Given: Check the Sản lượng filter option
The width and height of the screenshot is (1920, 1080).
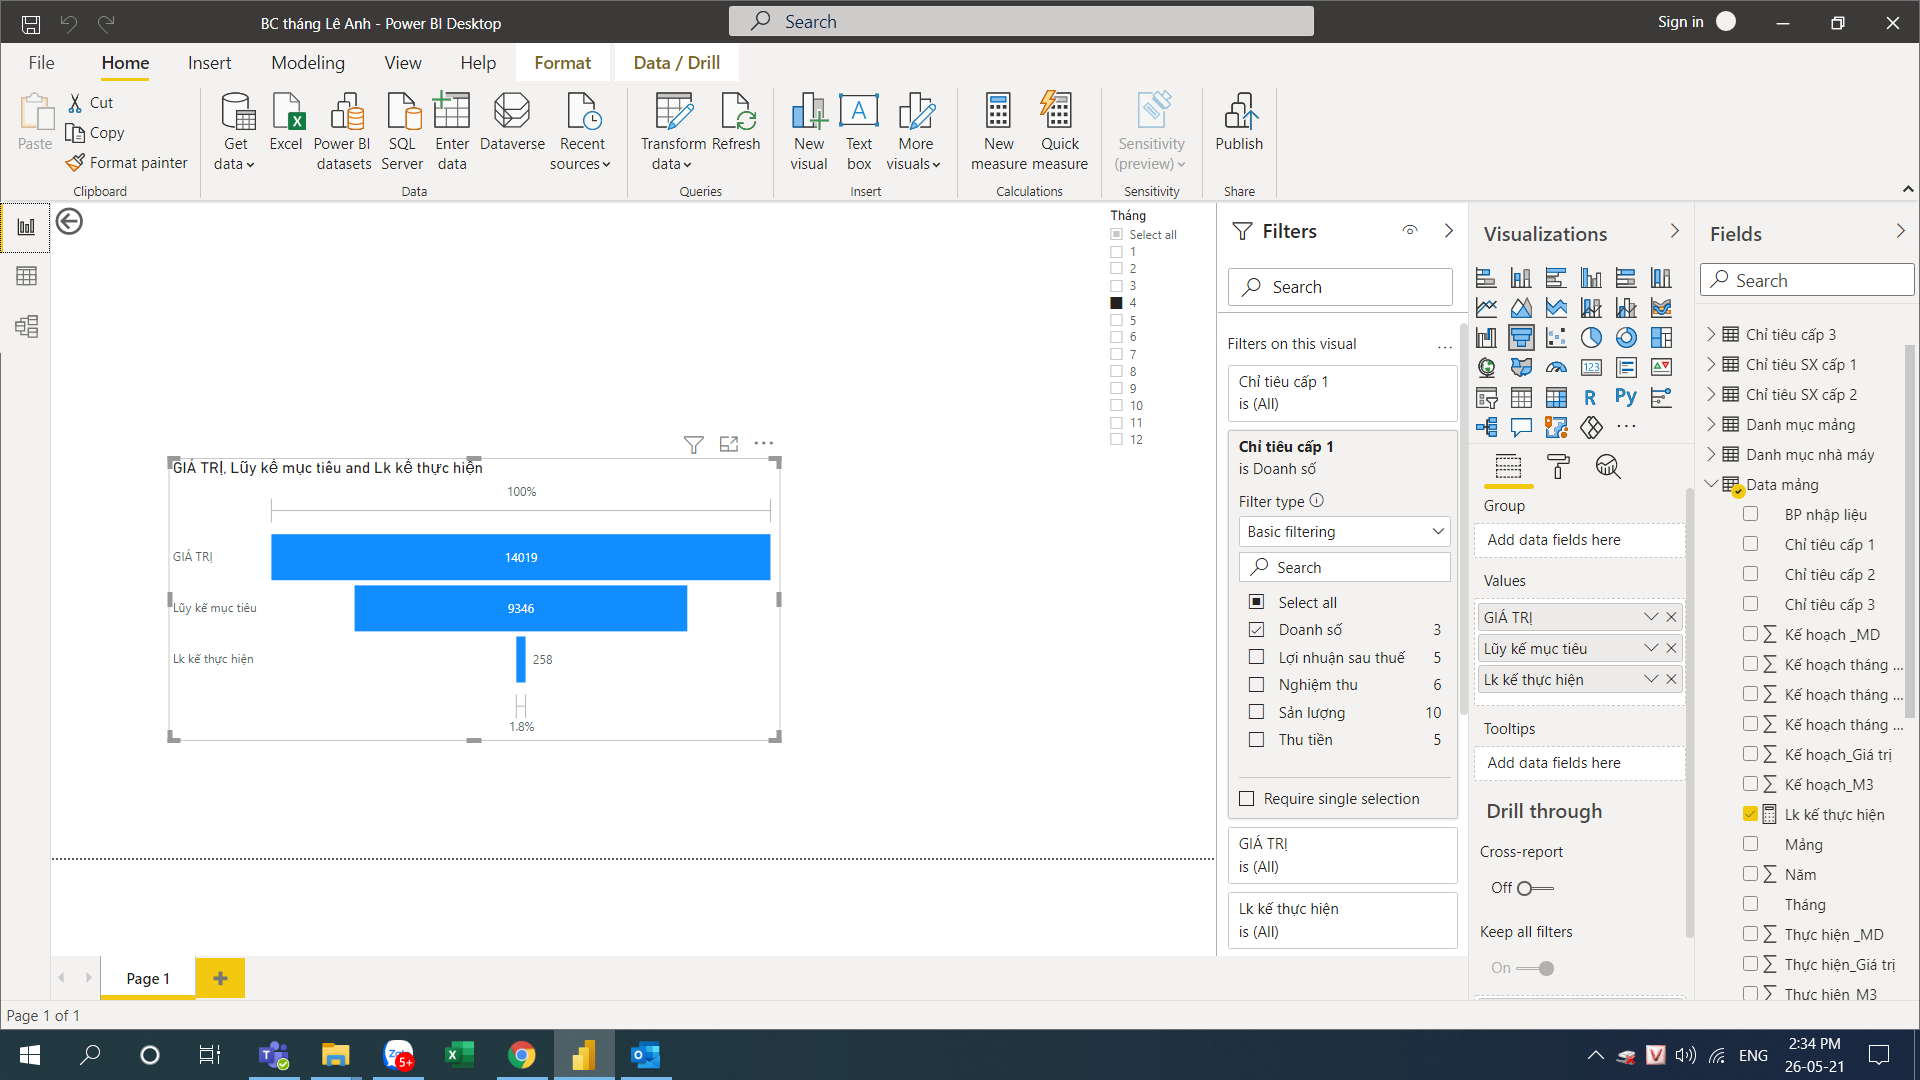Looking at the screenshot, I should tap(1256, 712).
